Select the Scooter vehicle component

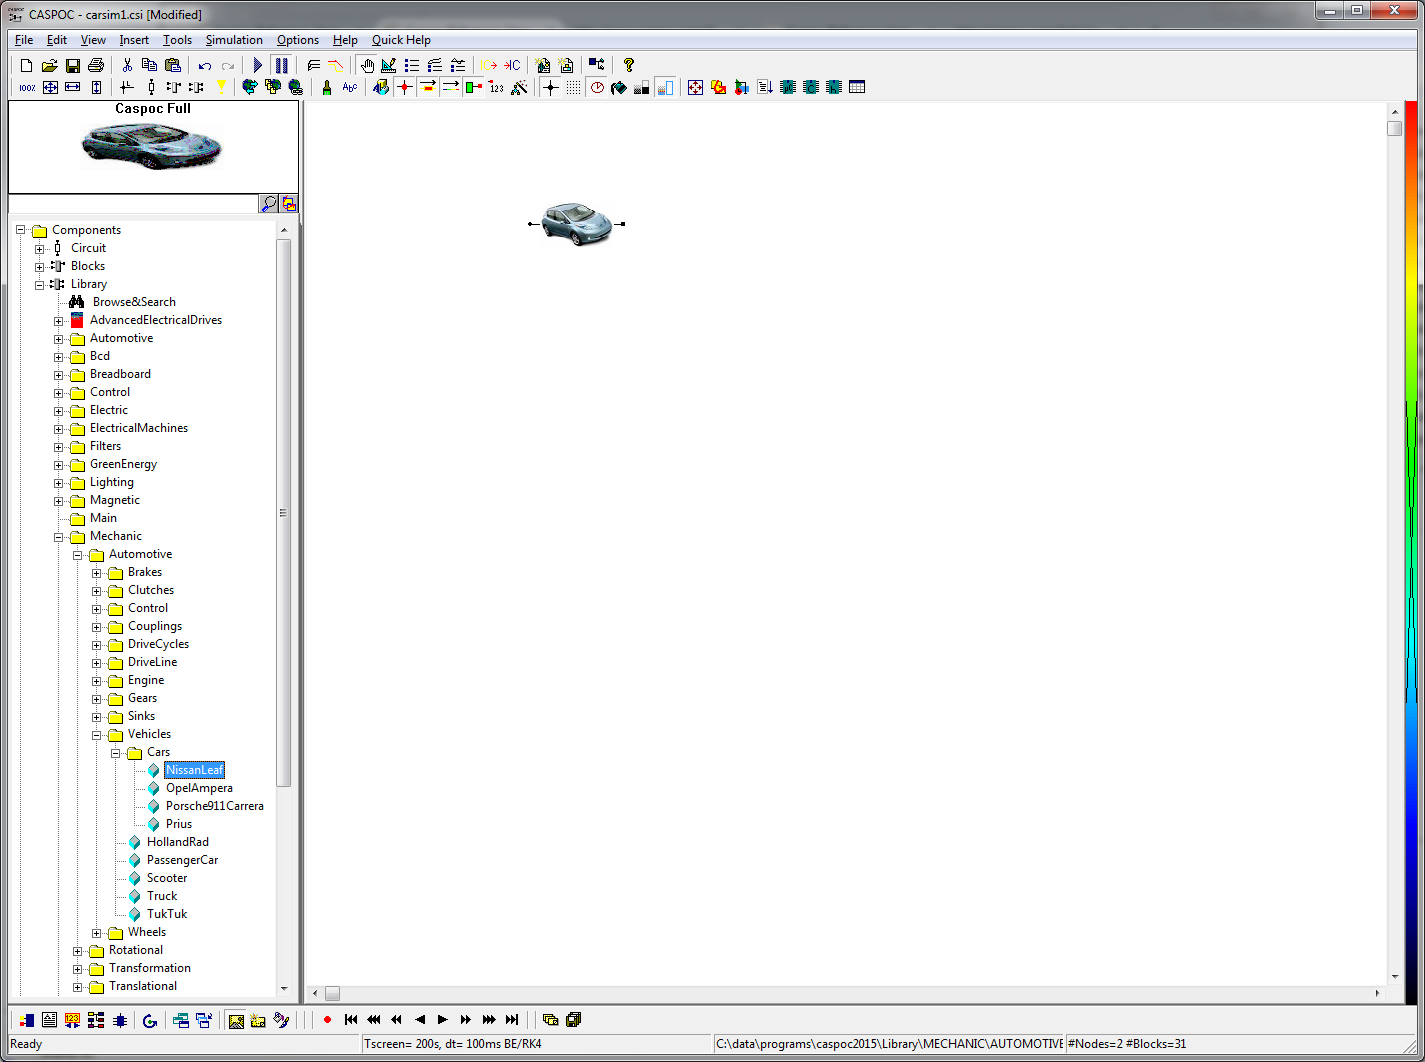pos(167,878)
